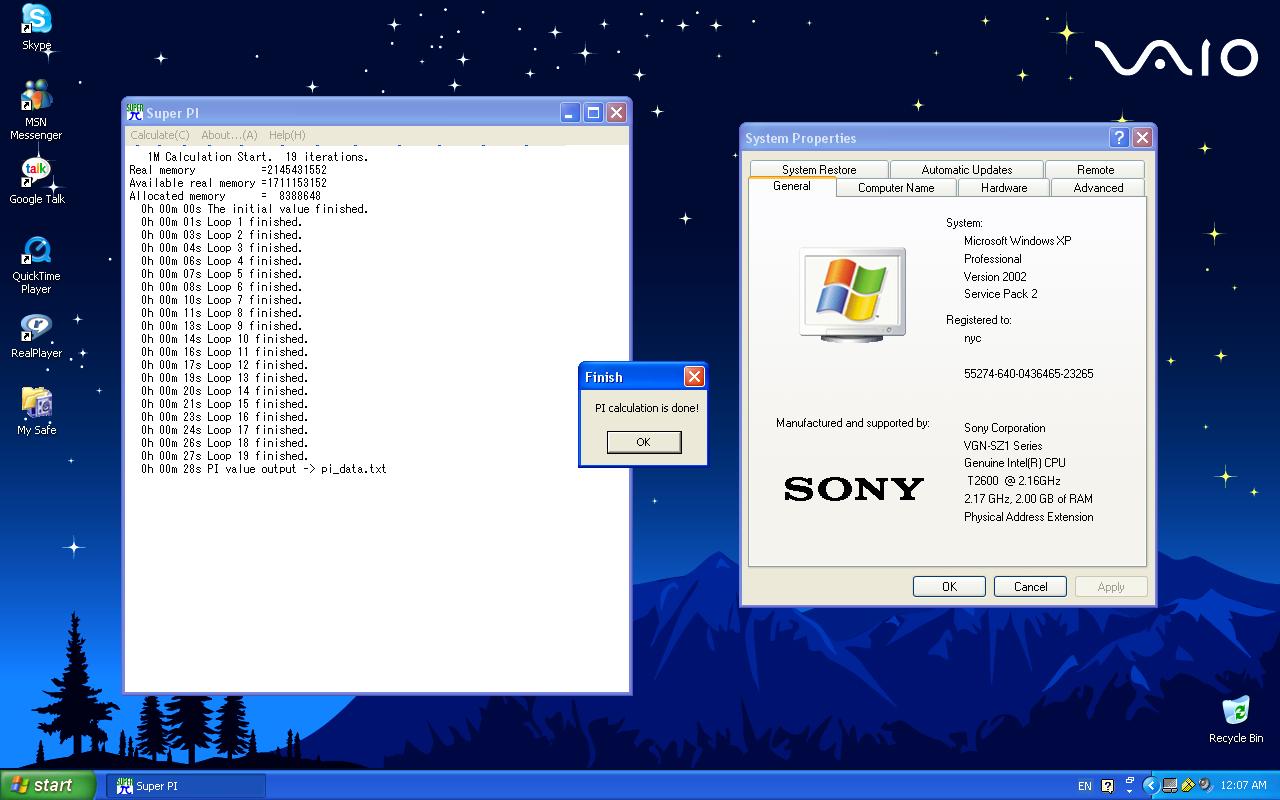Viewport: 1280px width, 800px height.
Task: Click the taskbar clock showing 12:07 AM
Action: click(1244, 786)
